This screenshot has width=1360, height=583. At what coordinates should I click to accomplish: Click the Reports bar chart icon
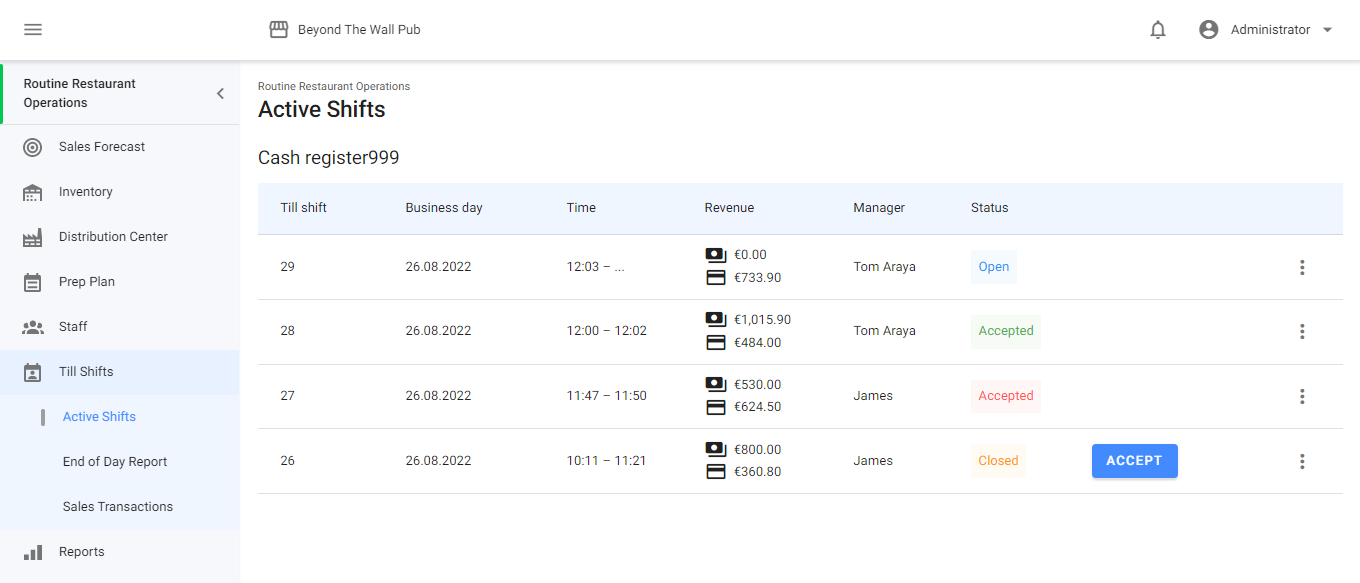pos(33,552)
